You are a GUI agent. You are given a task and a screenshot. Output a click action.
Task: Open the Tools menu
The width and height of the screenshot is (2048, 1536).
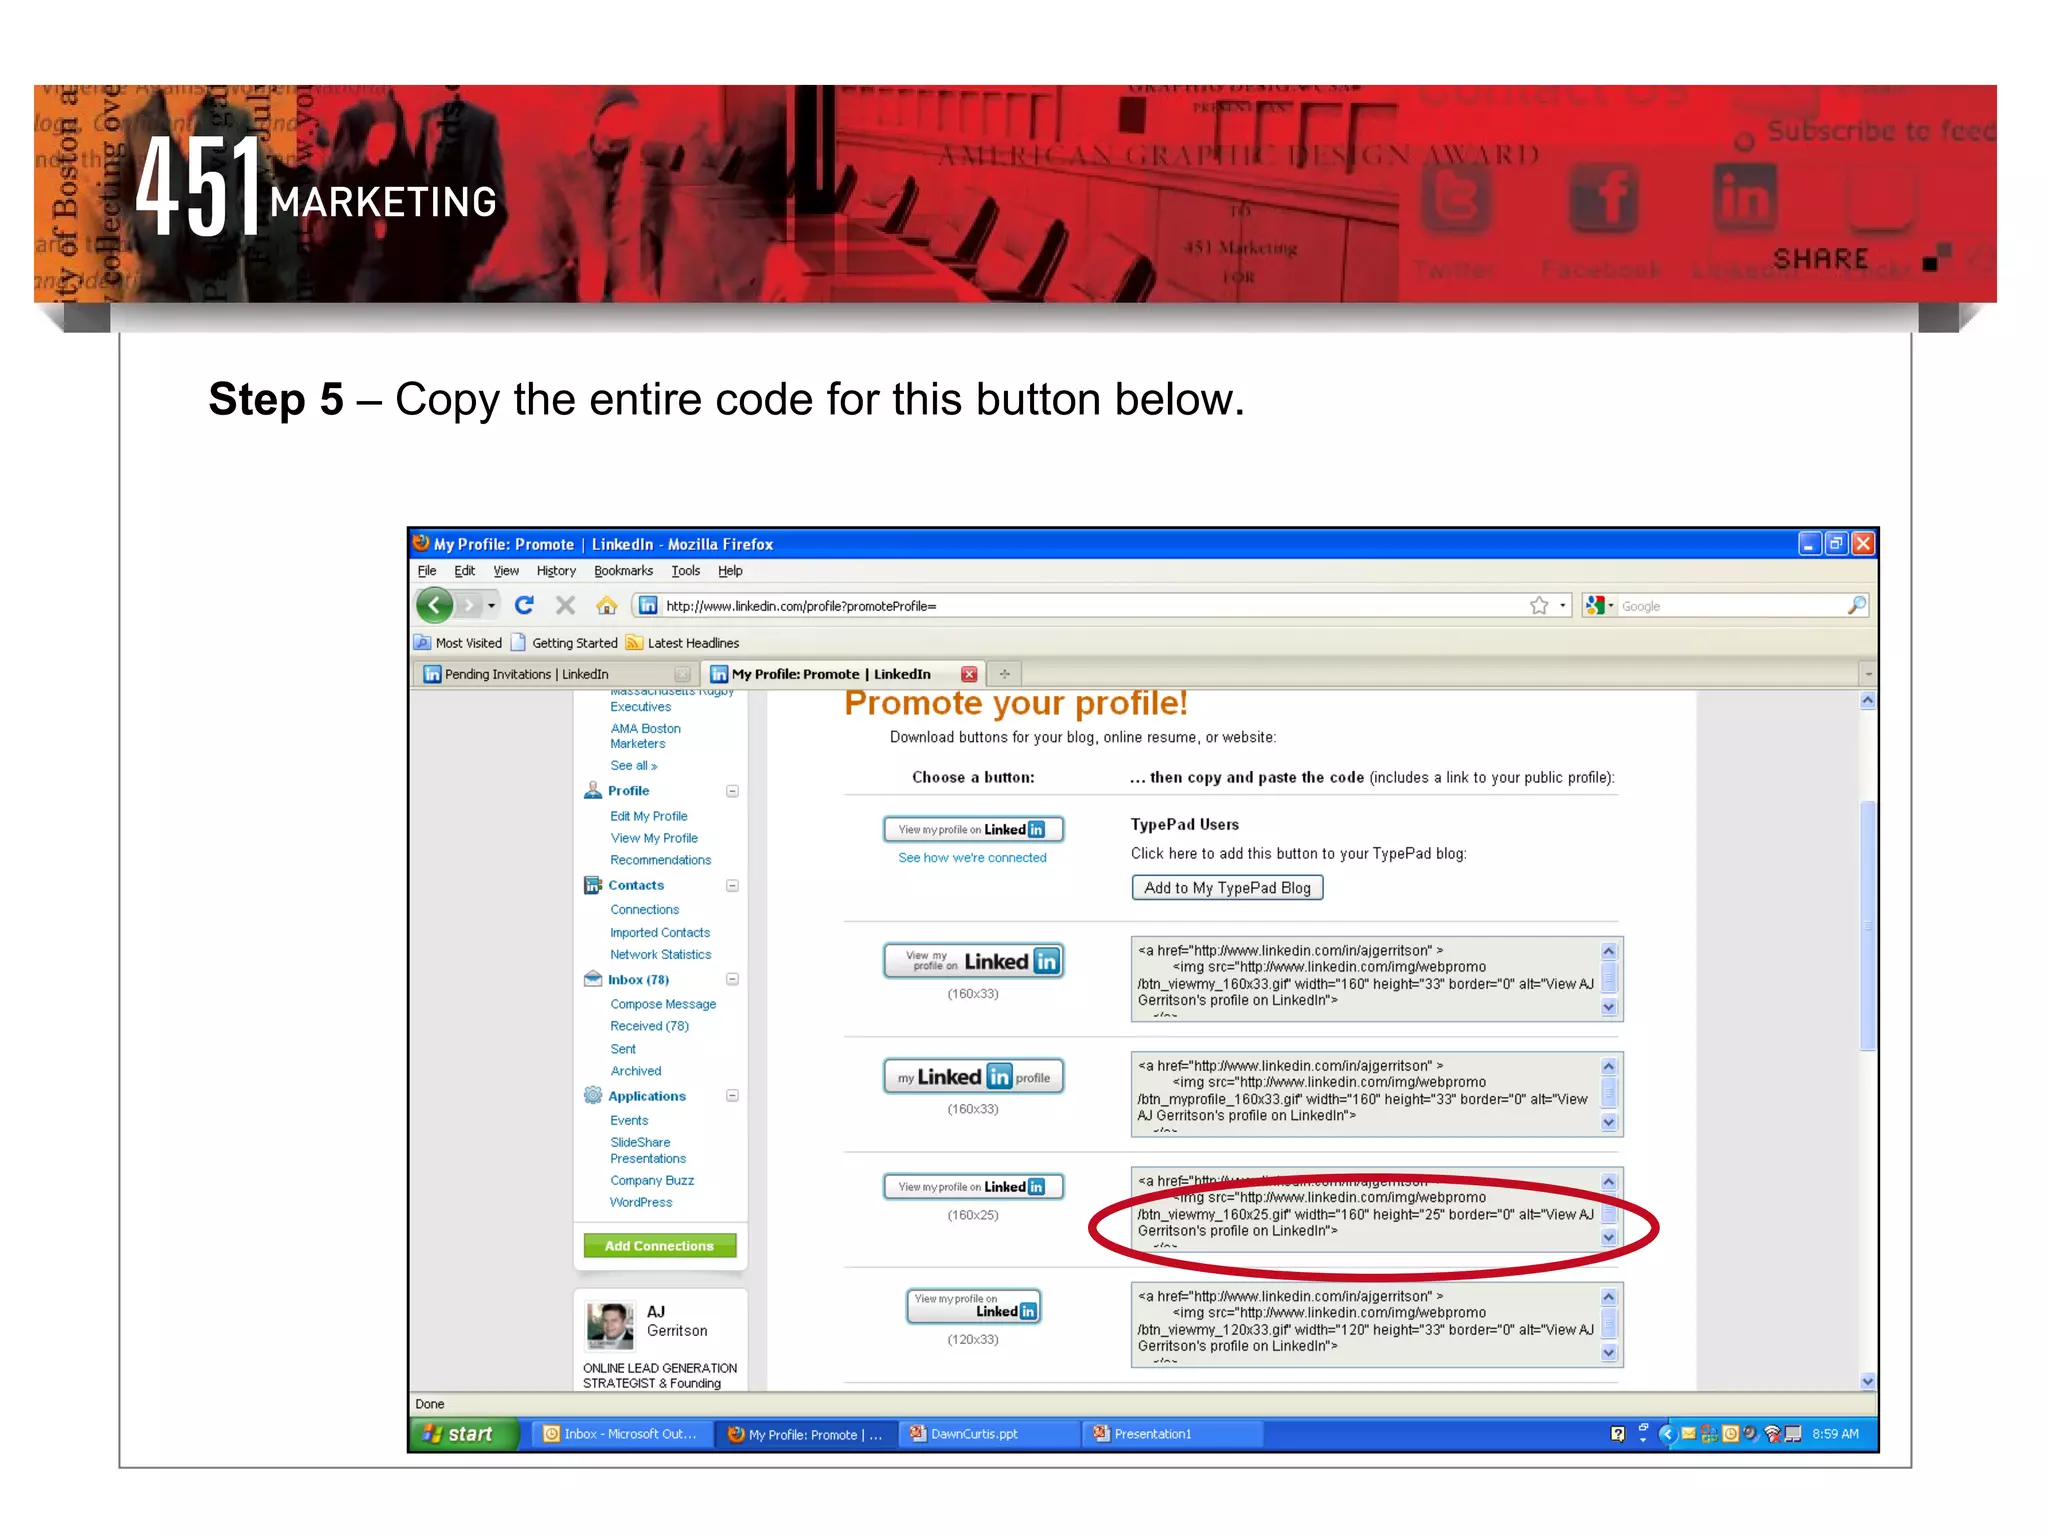coord(685,571)
